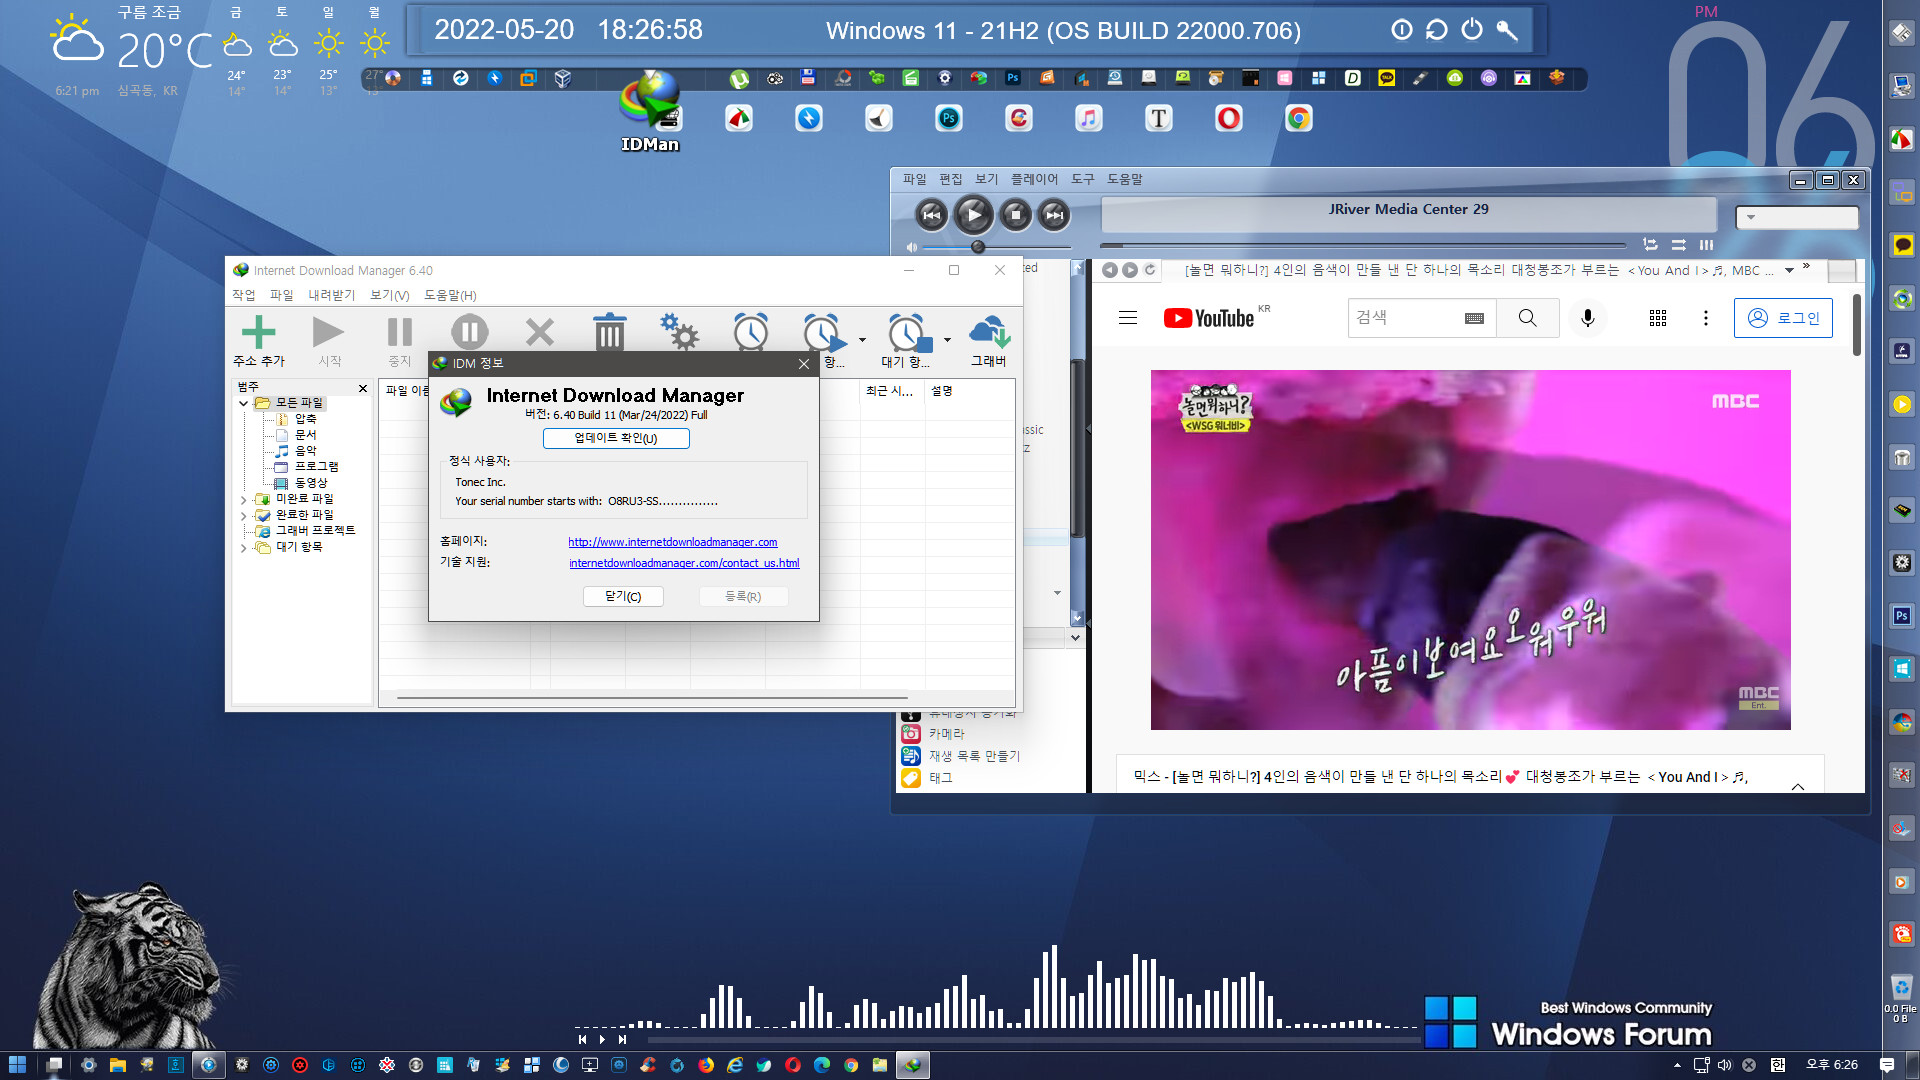Adjust the JRiver volume slider knob
This screenshot has height=1080, width=1920.
point(978,246)
